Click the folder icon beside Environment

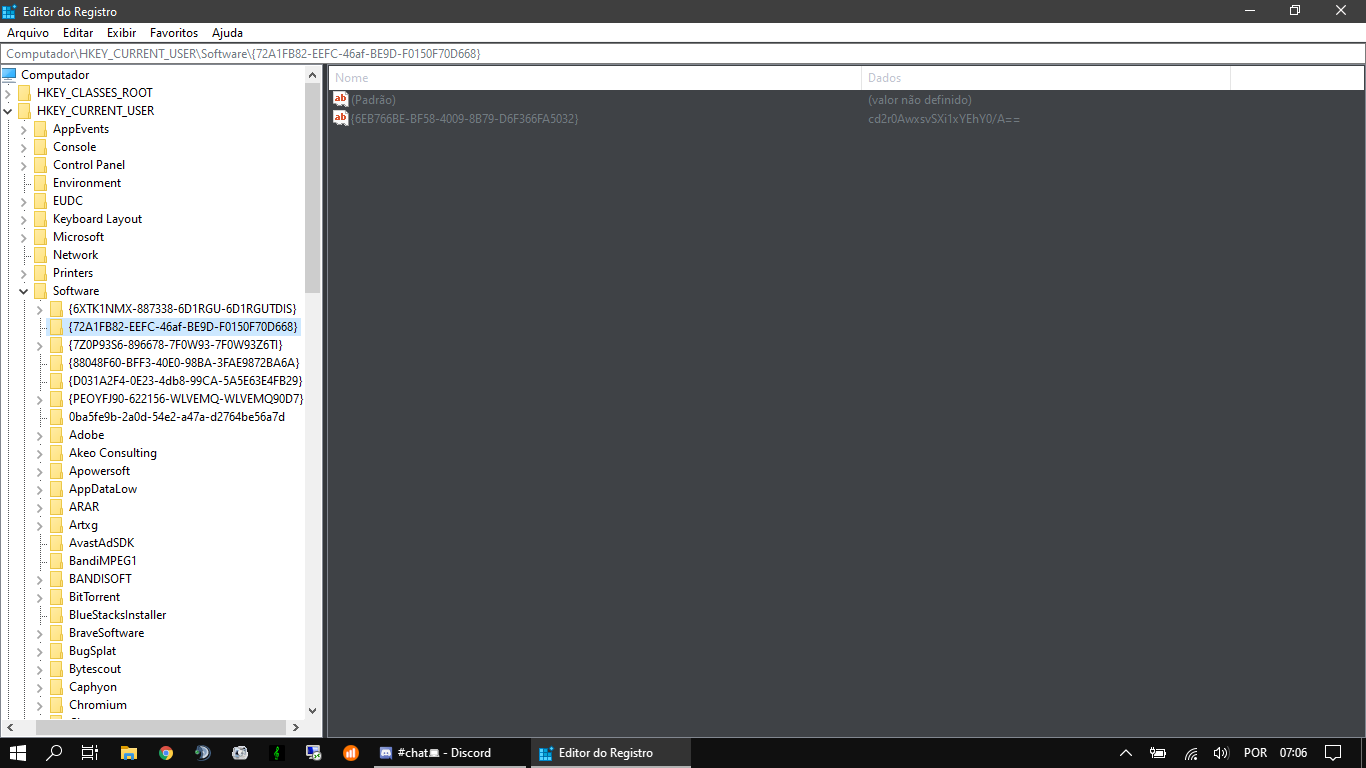[x=41, y=183]
